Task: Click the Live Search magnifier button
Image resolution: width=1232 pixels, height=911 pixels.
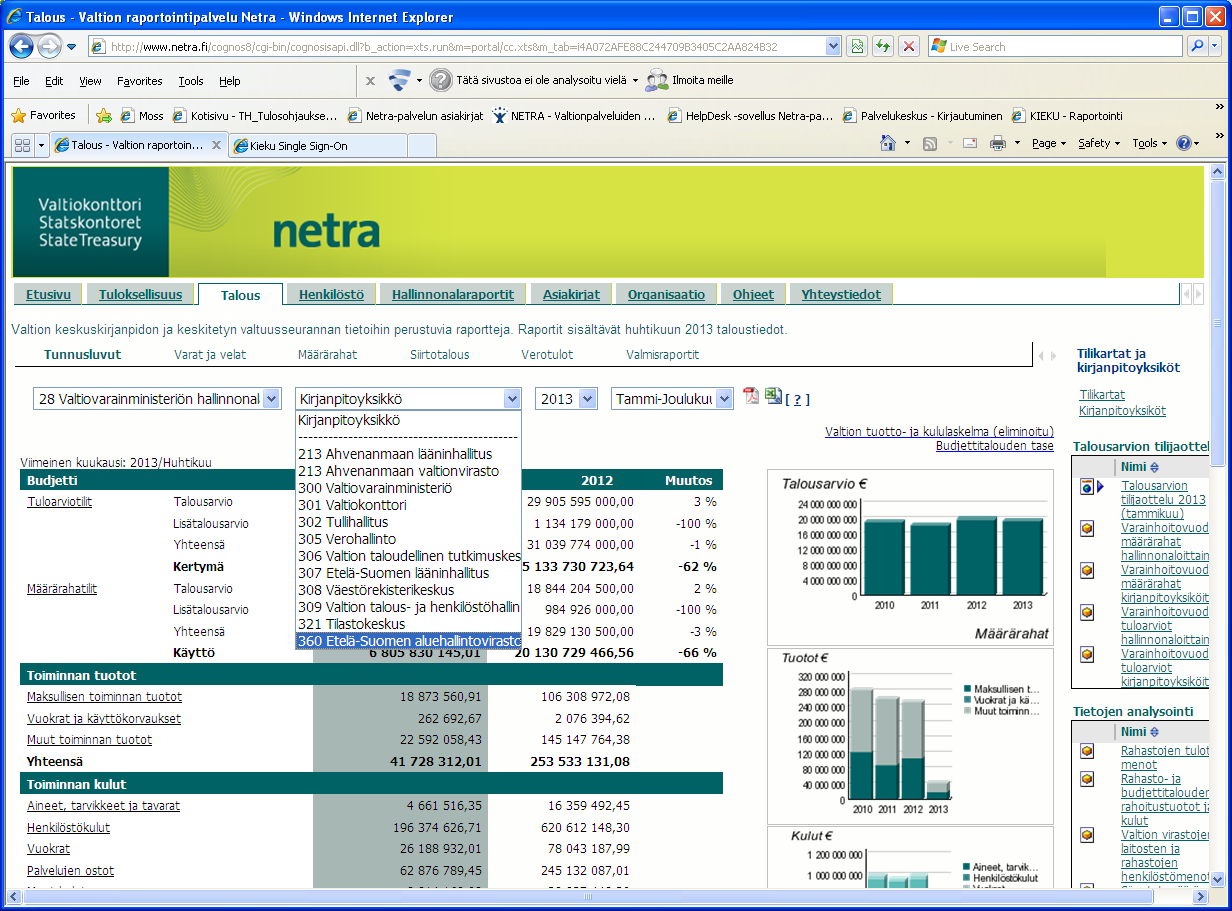Action: pyautogui.click(x=1197, y=46)
